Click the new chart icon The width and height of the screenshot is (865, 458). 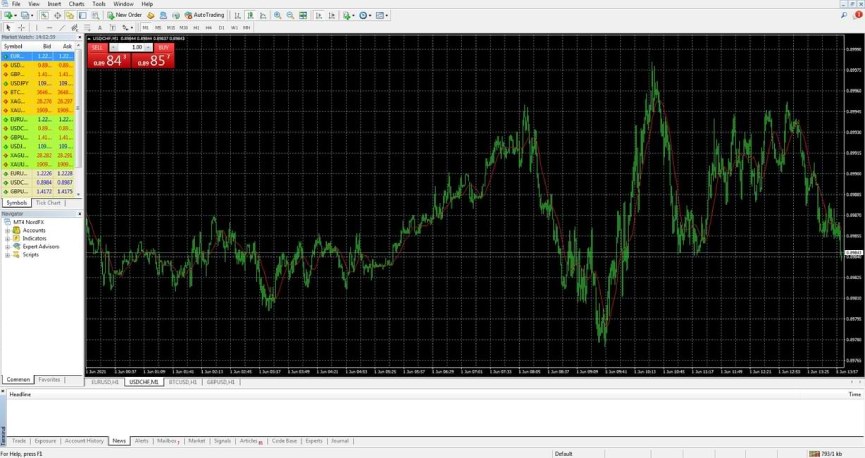pyautogui.click(x=8, y=15)
